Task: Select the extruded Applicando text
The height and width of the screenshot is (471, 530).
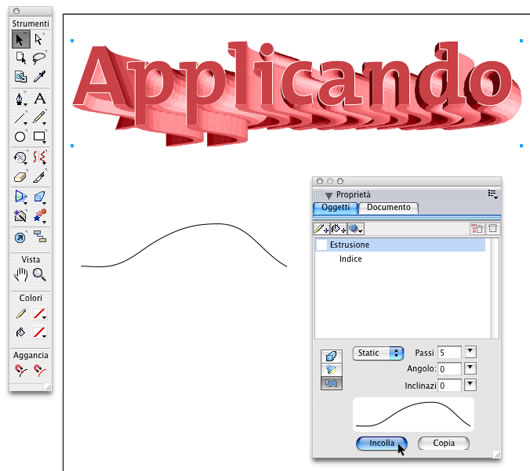Action: click(x=296, y=93)
